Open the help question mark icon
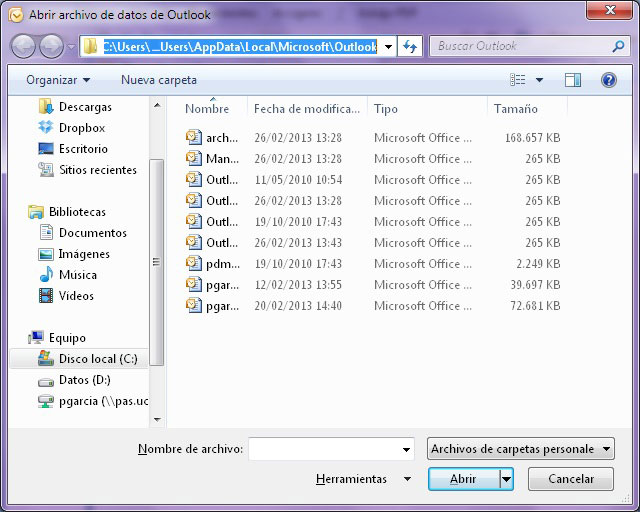The image size is (641, 513). [x=608, y=80]
